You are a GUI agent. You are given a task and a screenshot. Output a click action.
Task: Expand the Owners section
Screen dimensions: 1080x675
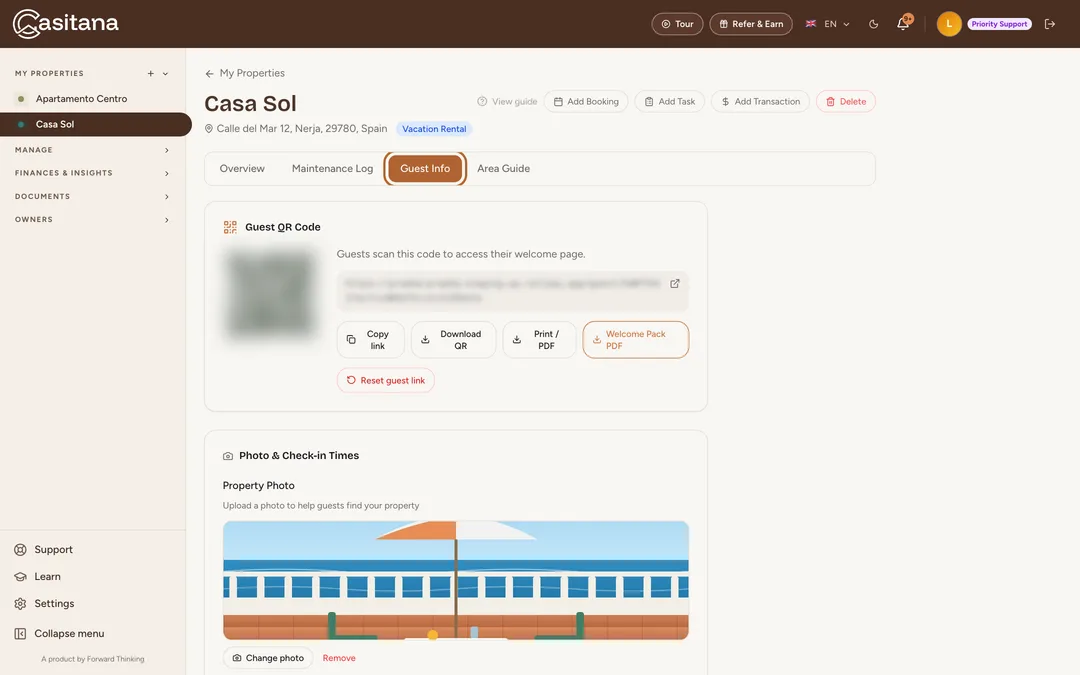(x=93, y=219)
